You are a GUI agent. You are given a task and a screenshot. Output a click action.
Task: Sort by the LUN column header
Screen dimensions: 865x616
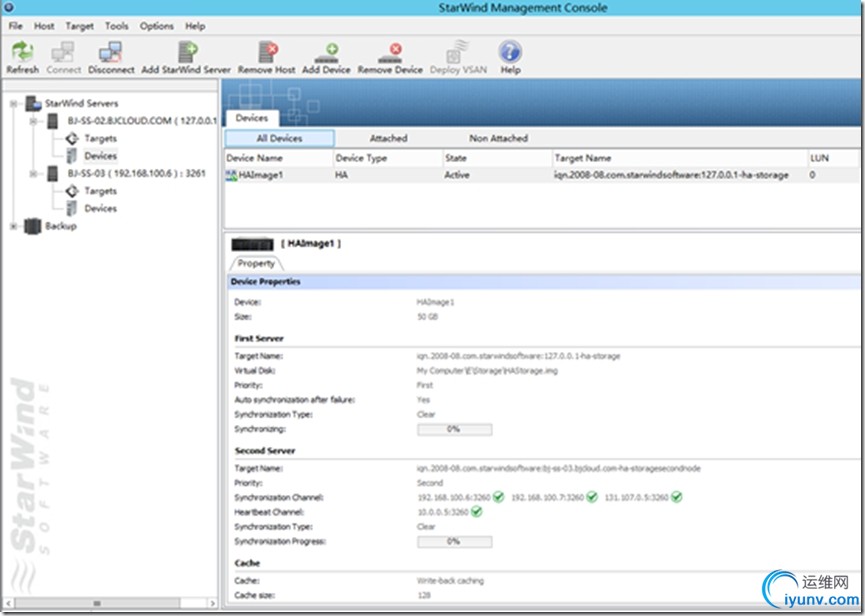[835, 158]
